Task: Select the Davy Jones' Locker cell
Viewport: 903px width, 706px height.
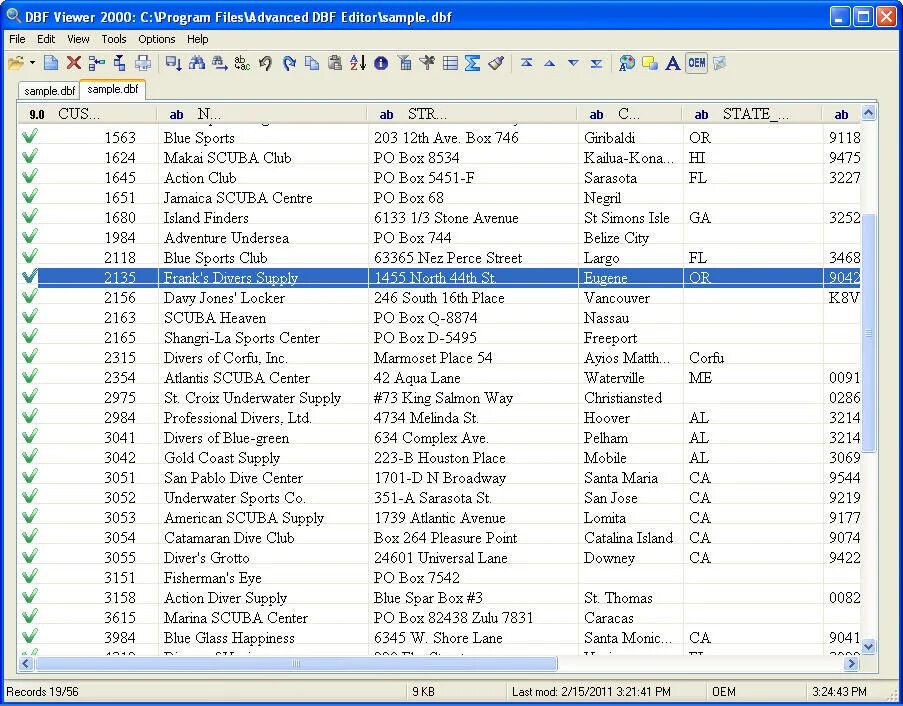Action: [x=263, y=297]
